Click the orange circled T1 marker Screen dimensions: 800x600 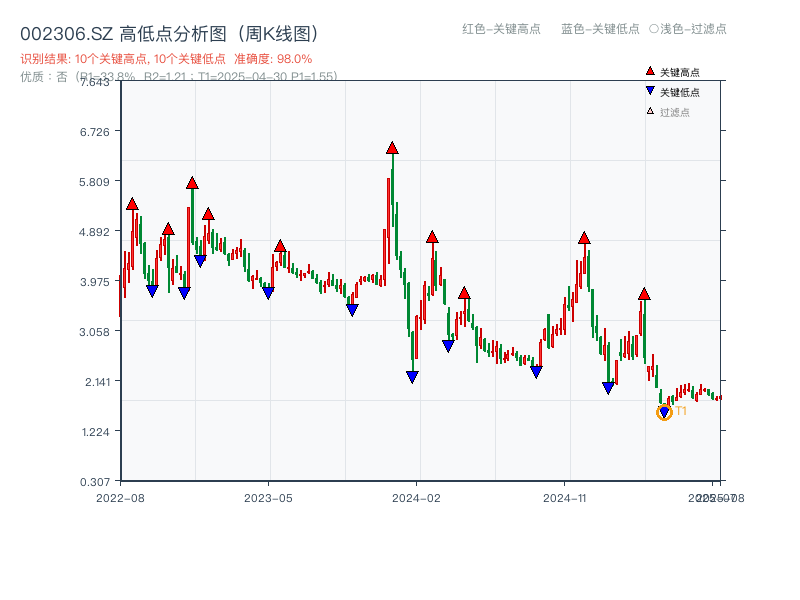click(x=665, y=411)
